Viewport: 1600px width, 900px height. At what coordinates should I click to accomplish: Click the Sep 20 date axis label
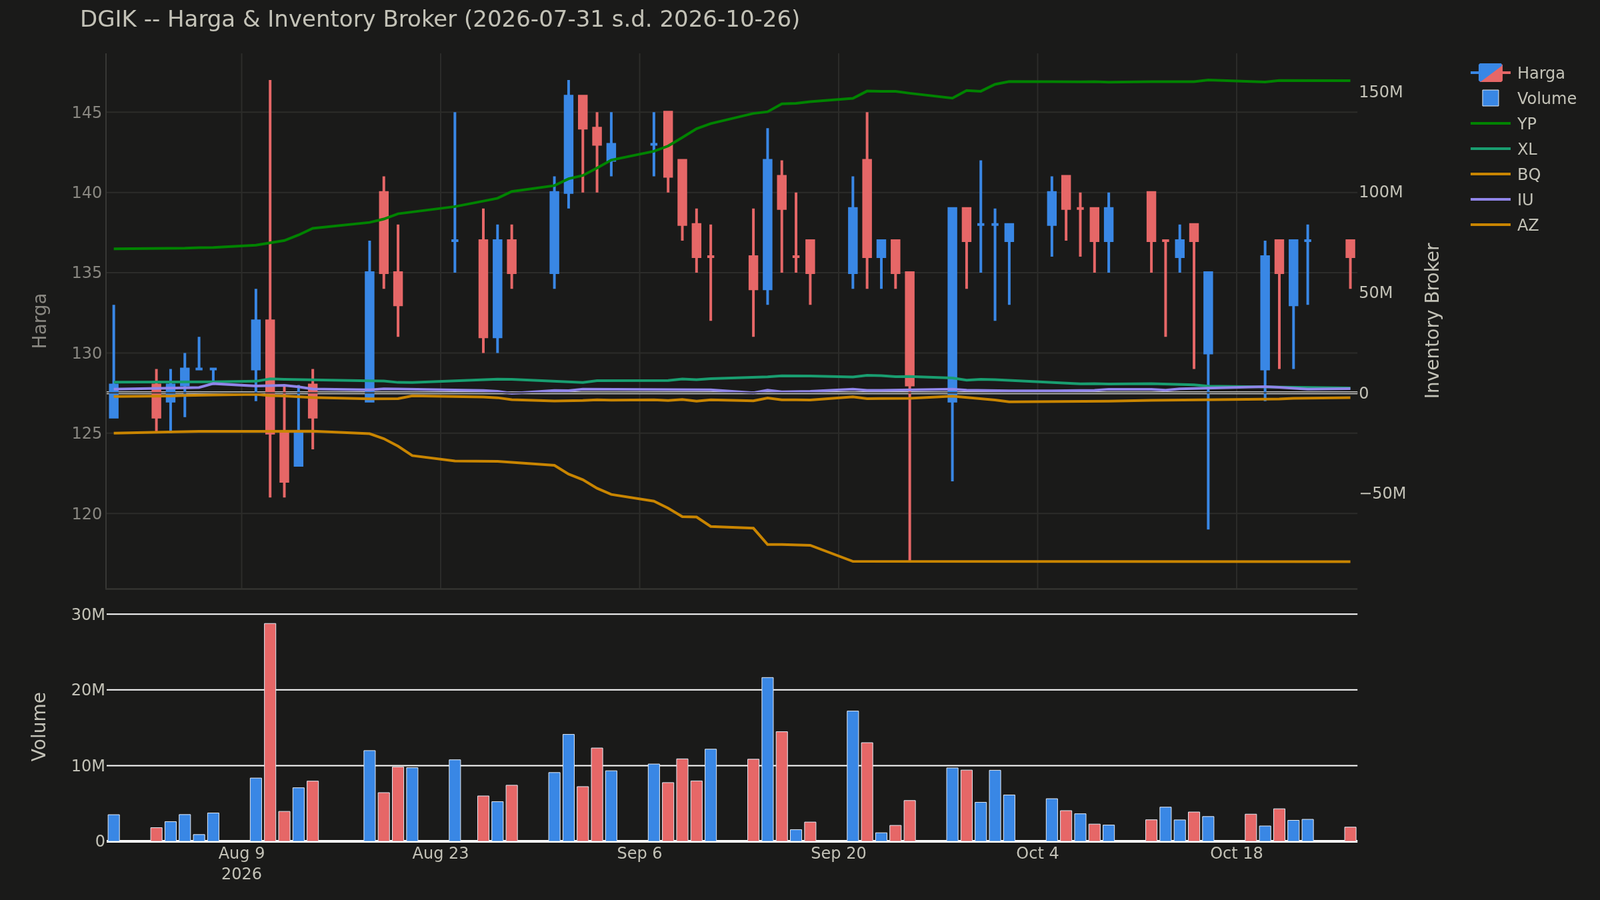pyautogui.click(x=838, y=853)
